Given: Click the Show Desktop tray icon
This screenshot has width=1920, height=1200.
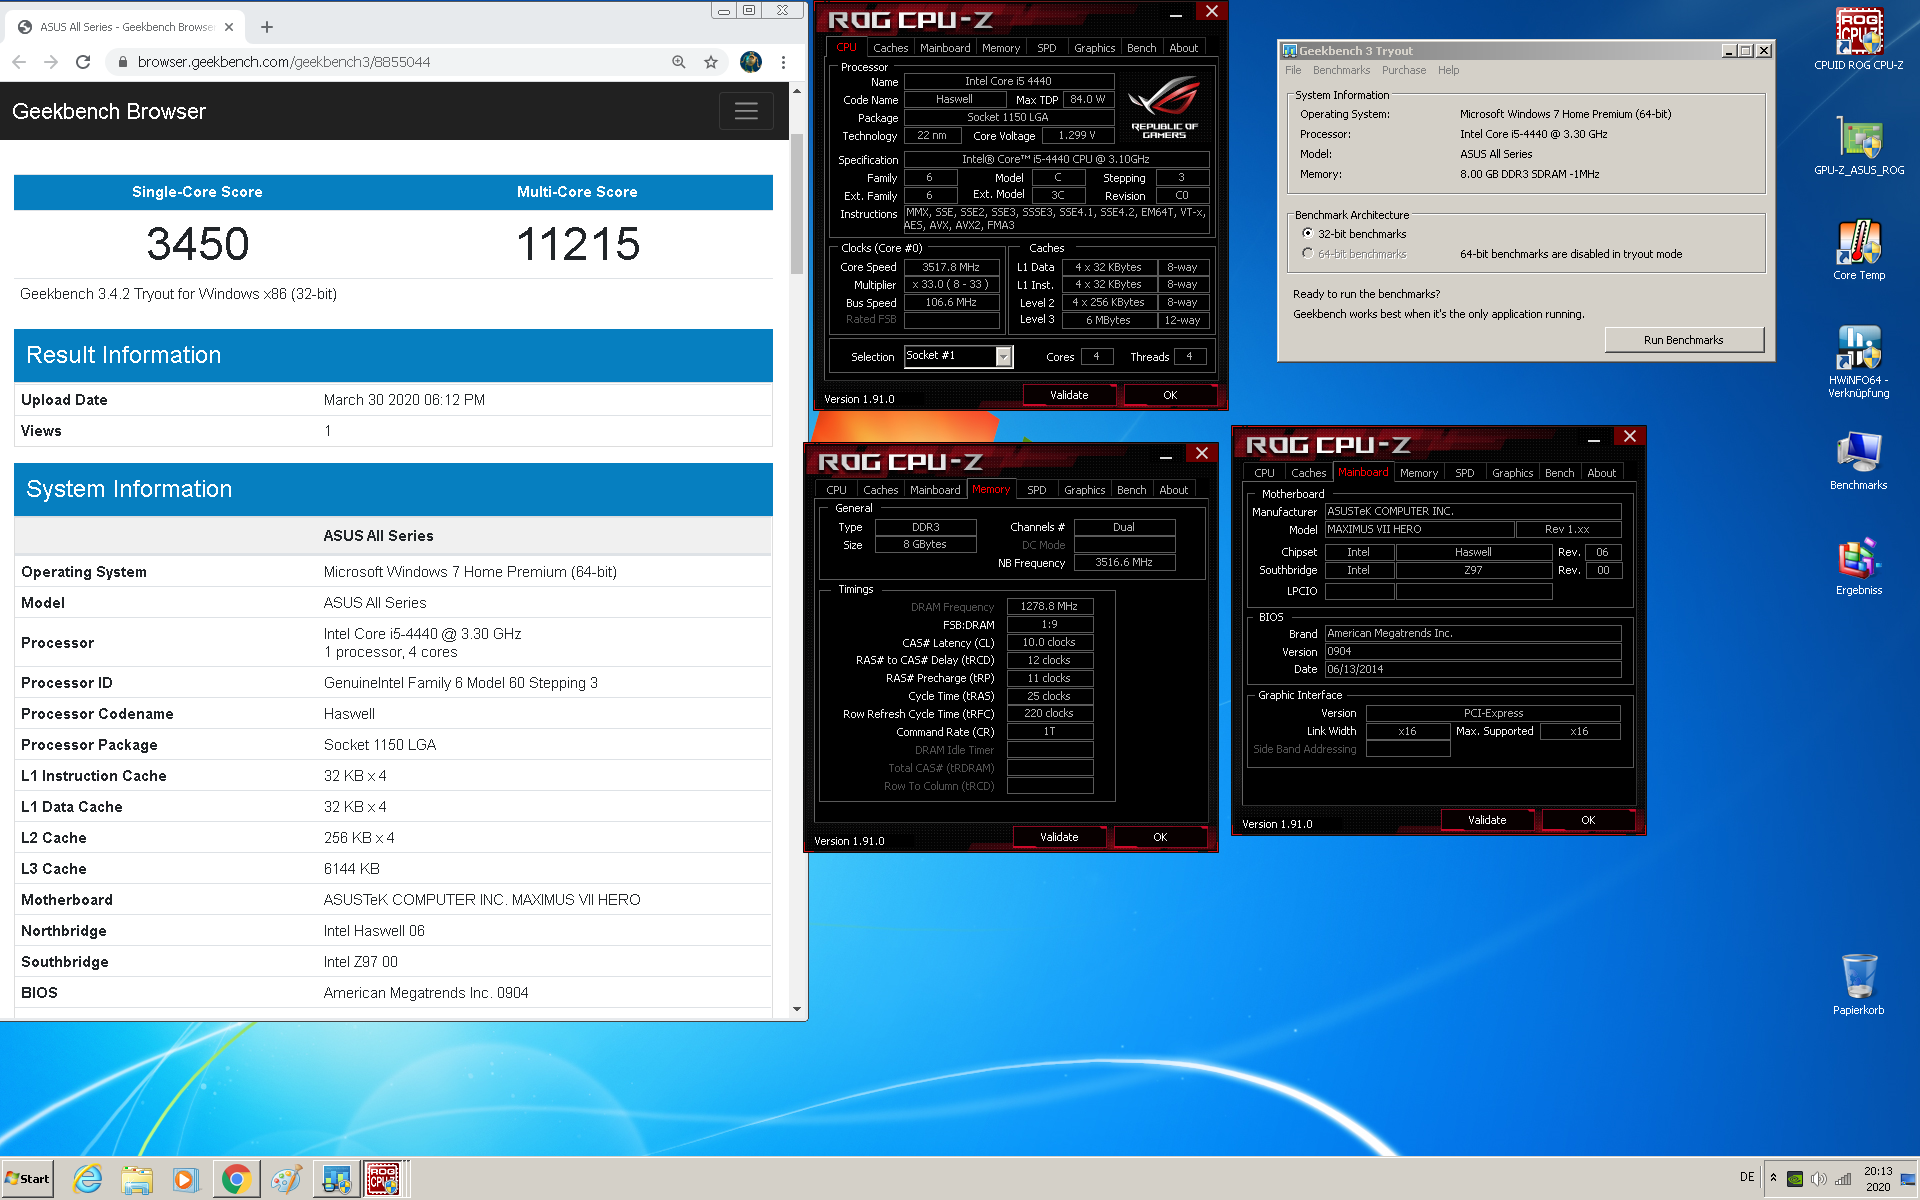Looking at the screenshot, I should 1908,1178.
